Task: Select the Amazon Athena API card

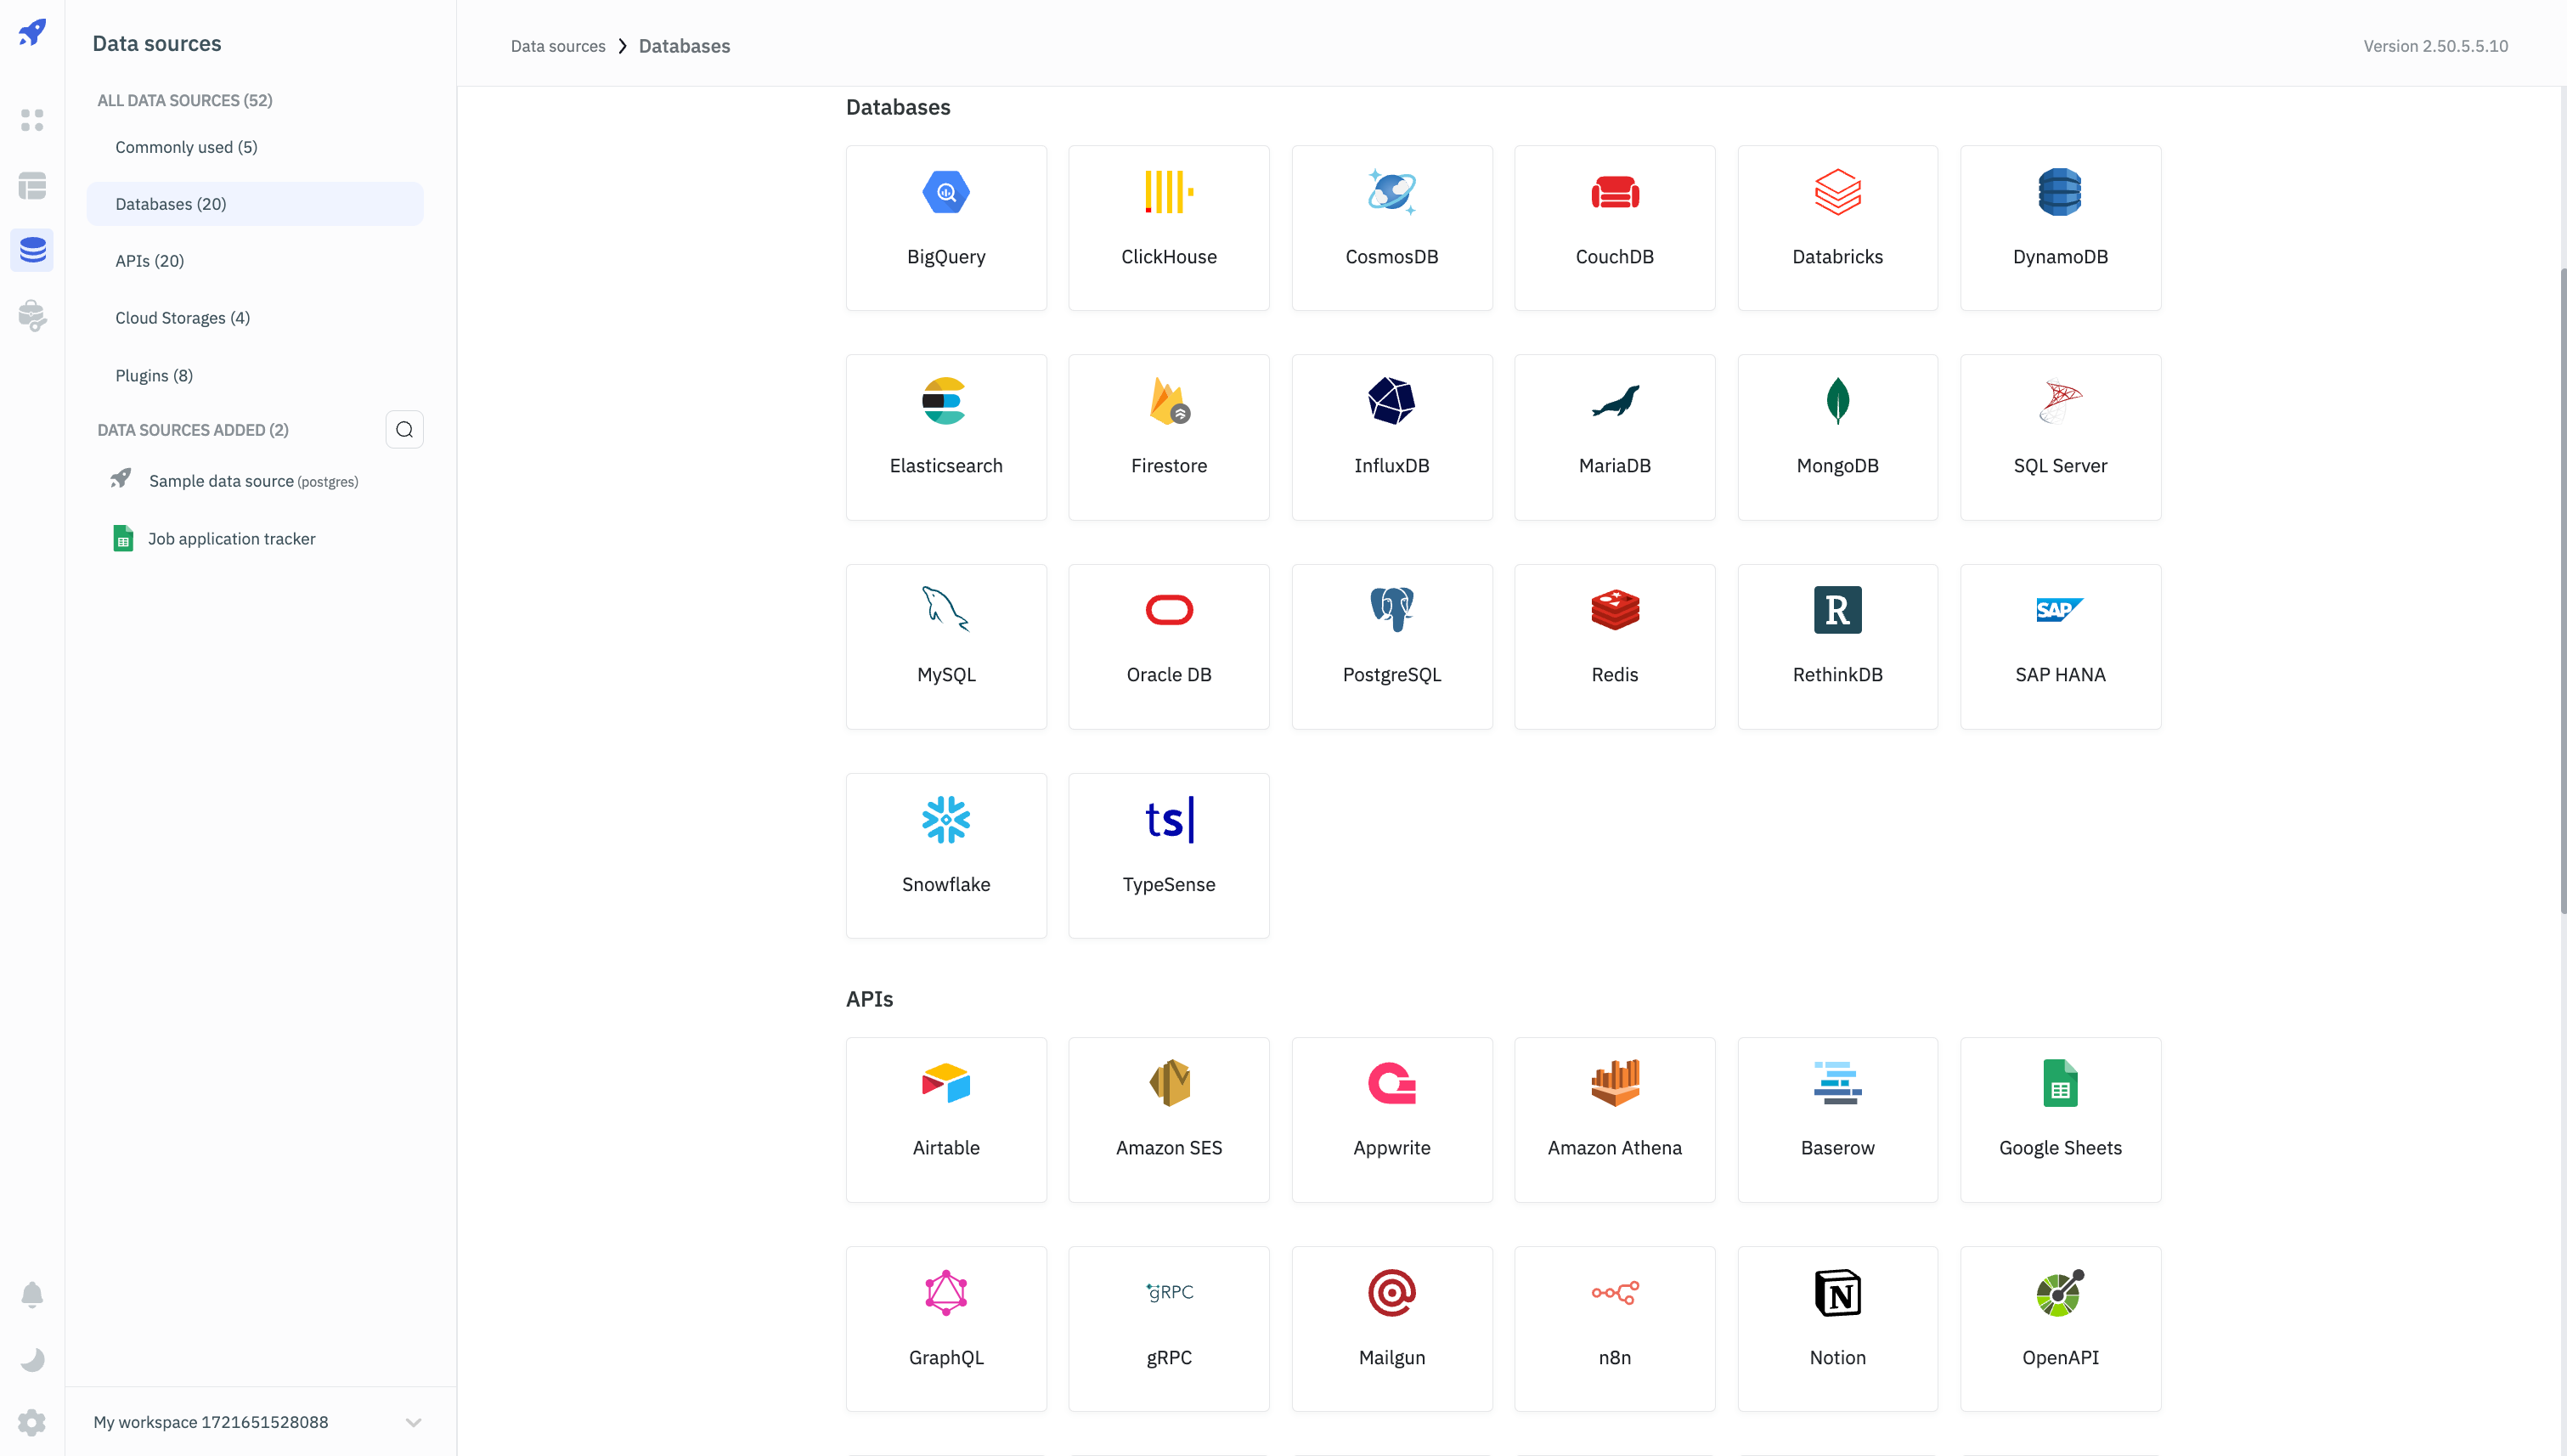Action: pyautogui.click(x=1615, y=1120)
